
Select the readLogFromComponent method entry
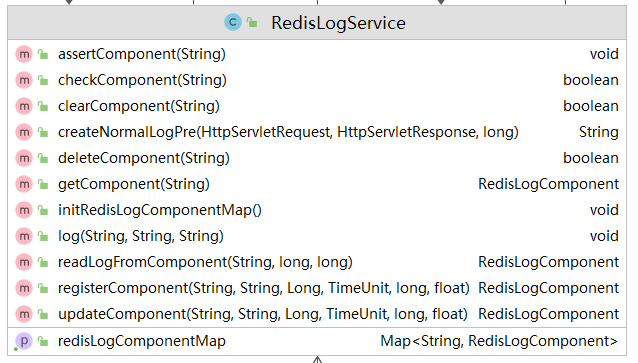pyautogui.click(x=317, y=262)
